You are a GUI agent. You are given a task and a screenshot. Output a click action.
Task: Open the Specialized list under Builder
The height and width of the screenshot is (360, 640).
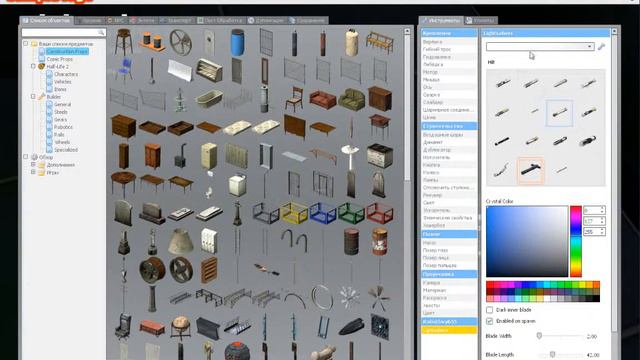[x=66, y=150]
